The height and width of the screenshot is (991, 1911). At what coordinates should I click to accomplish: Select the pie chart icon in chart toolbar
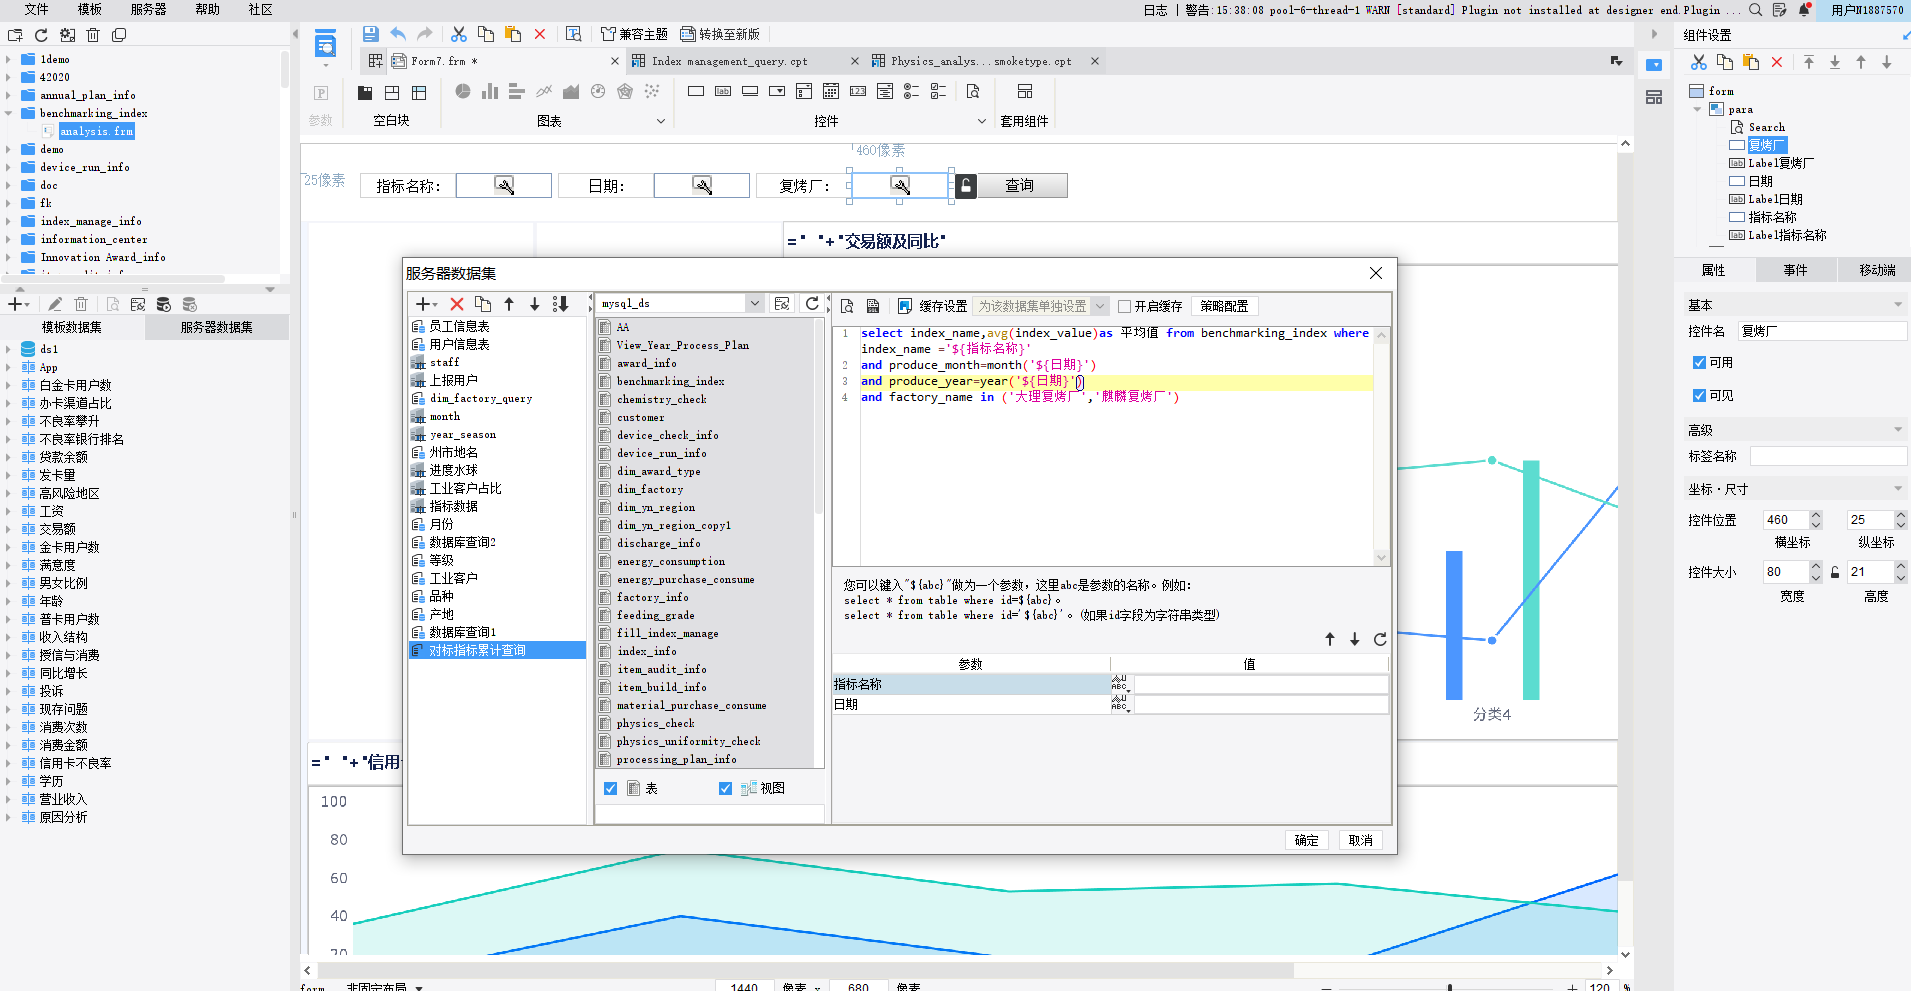pyautogui.click(x=463, y=91)
